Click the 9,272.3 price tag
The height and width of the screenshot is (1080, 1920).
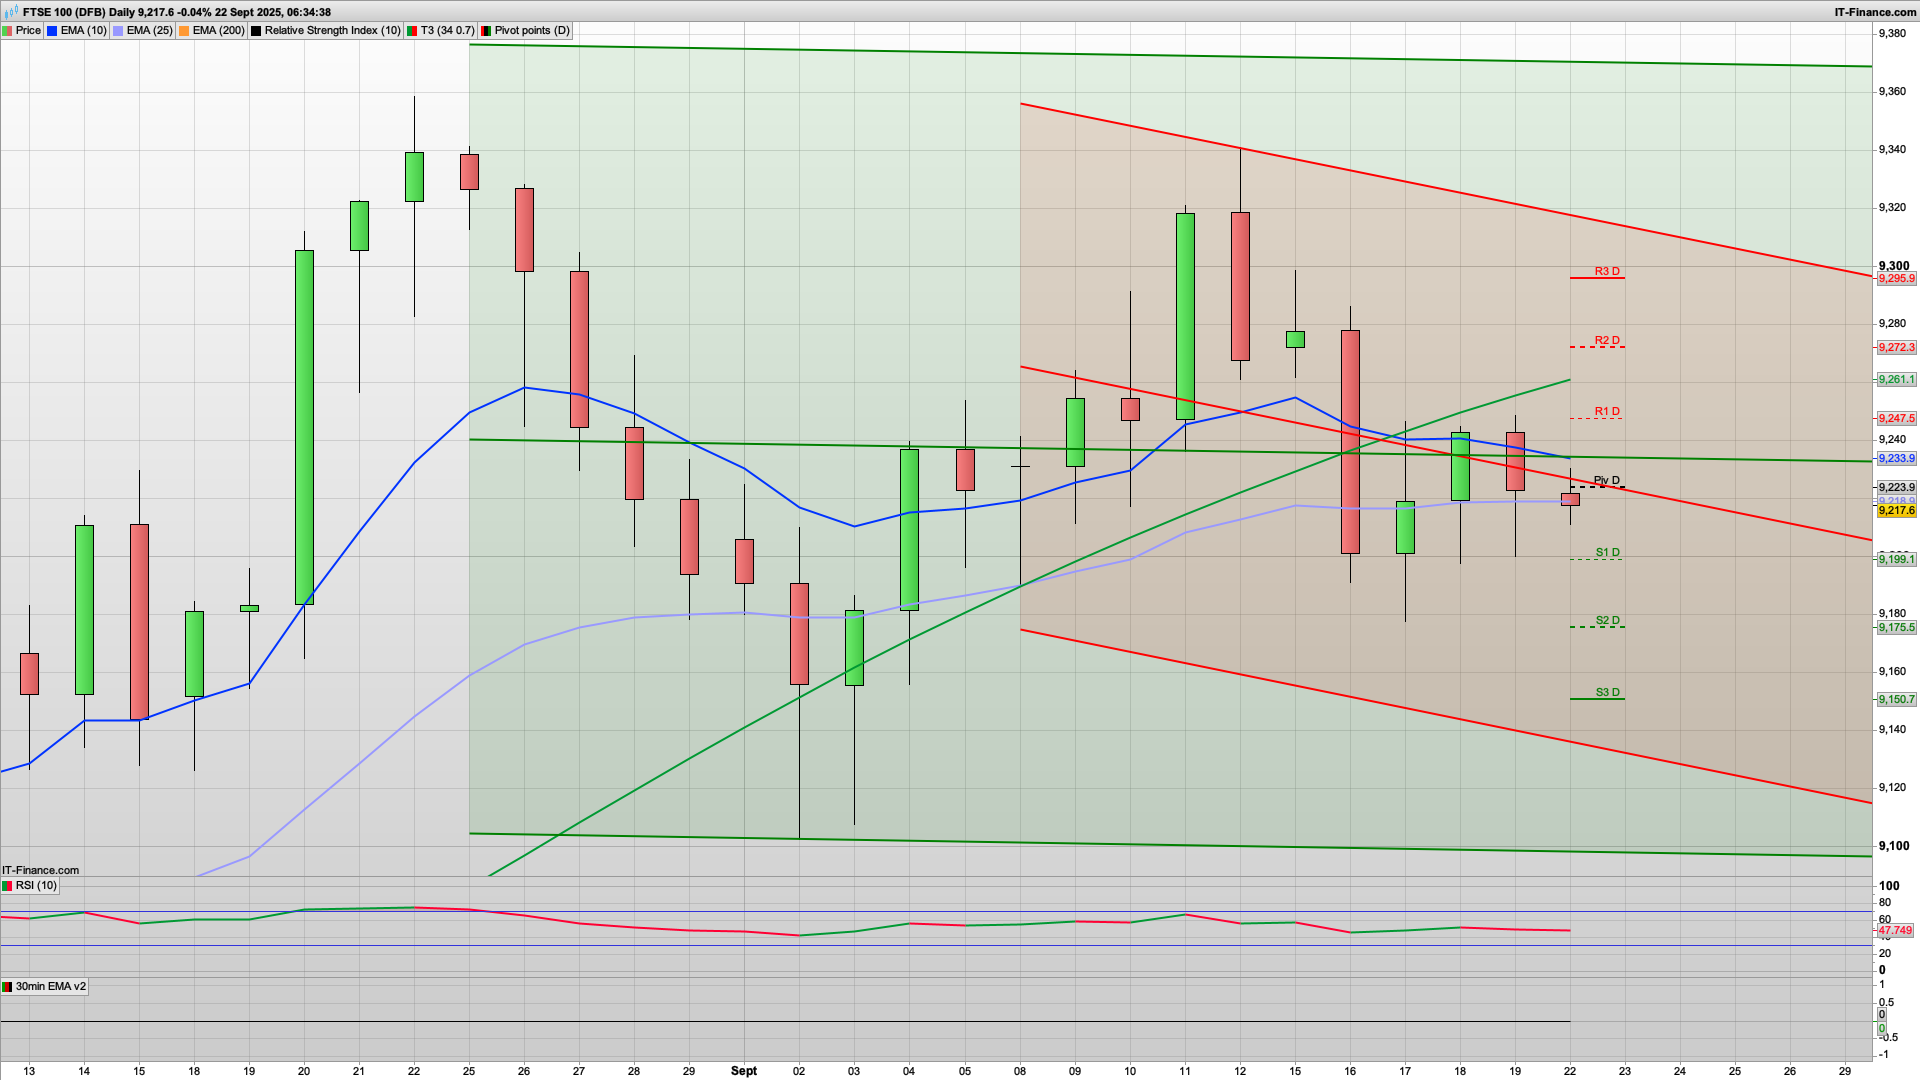[1896, 348]
